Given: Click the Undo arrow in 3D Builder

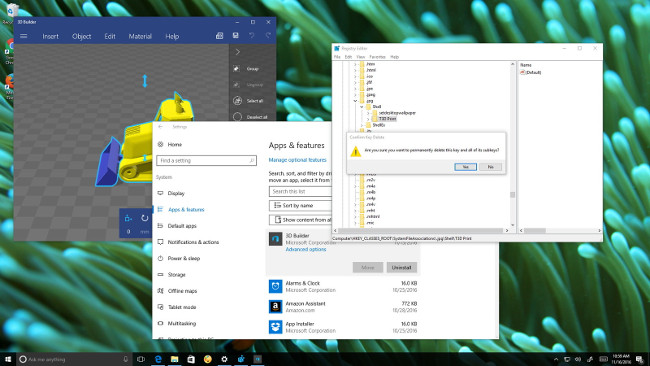Looking at the screenshot, I should coord(252,36).
